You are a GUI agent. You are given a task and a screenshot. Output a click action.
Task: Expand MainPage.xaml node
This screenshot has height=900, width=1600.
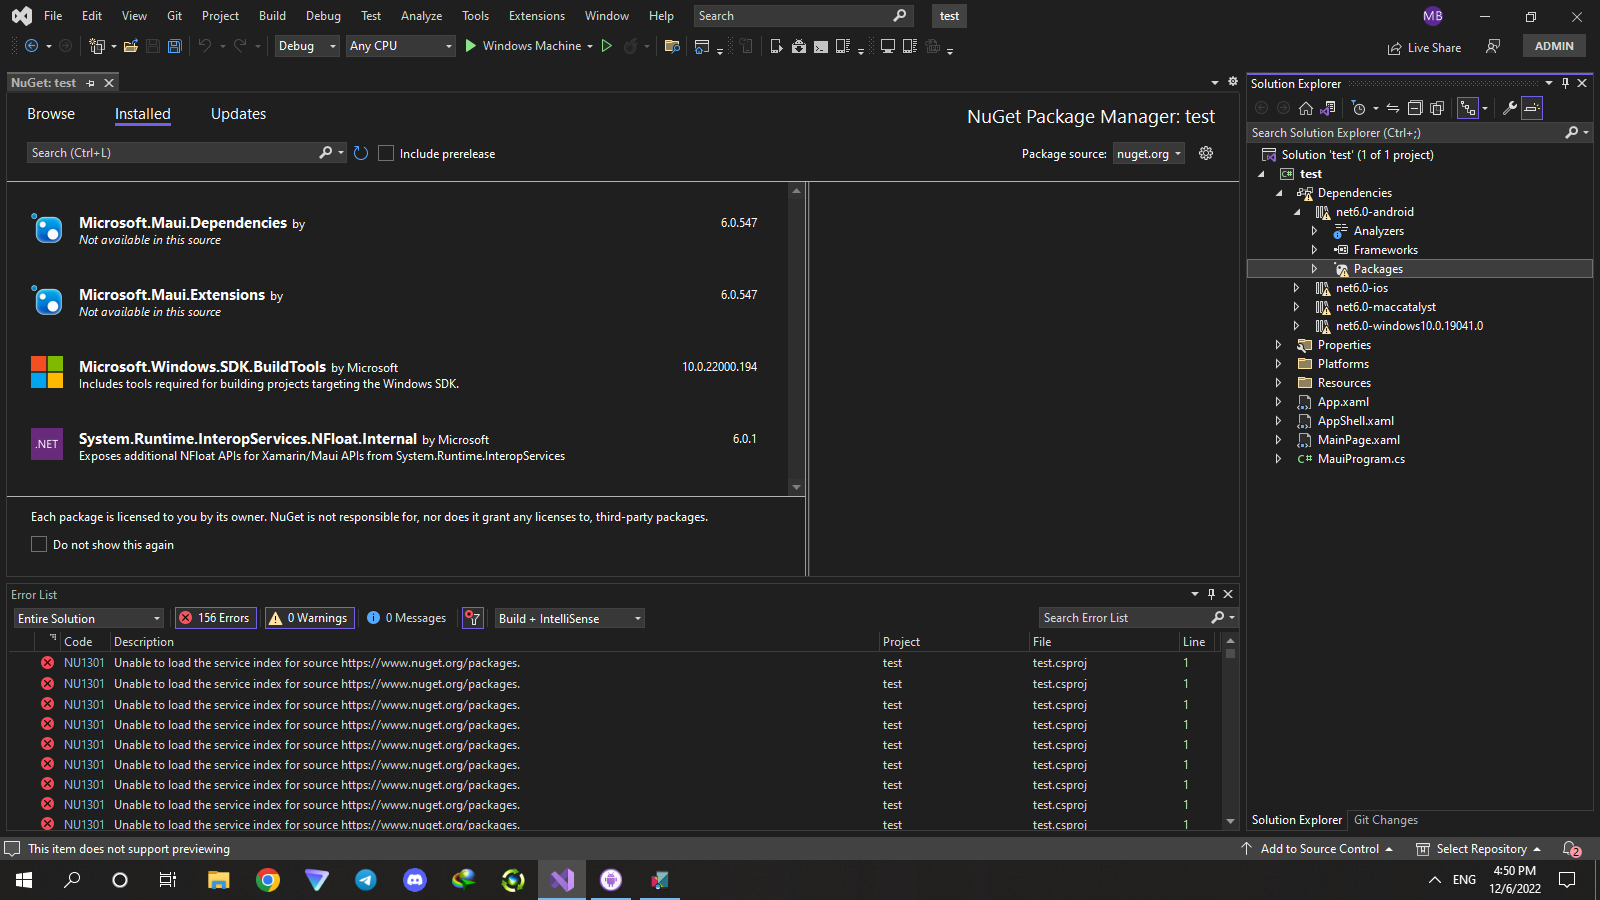1278,440
